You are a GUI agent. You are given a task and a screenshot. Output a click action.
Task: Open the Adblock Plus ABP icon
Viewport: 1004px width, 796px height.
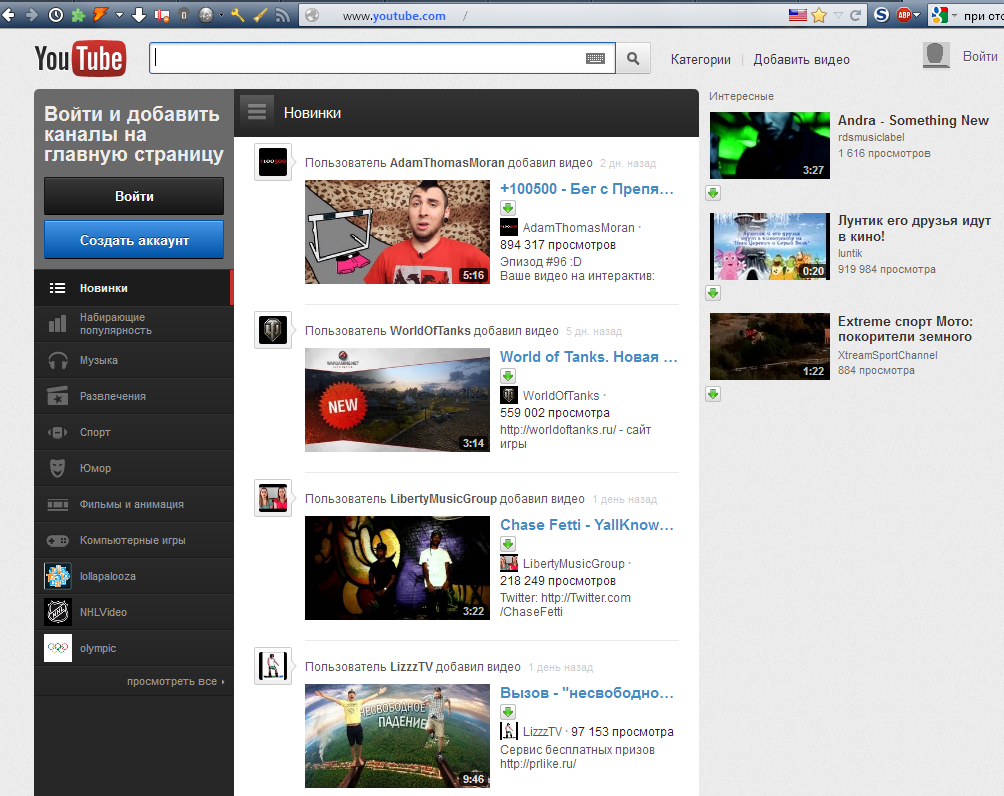pos(903,15)
